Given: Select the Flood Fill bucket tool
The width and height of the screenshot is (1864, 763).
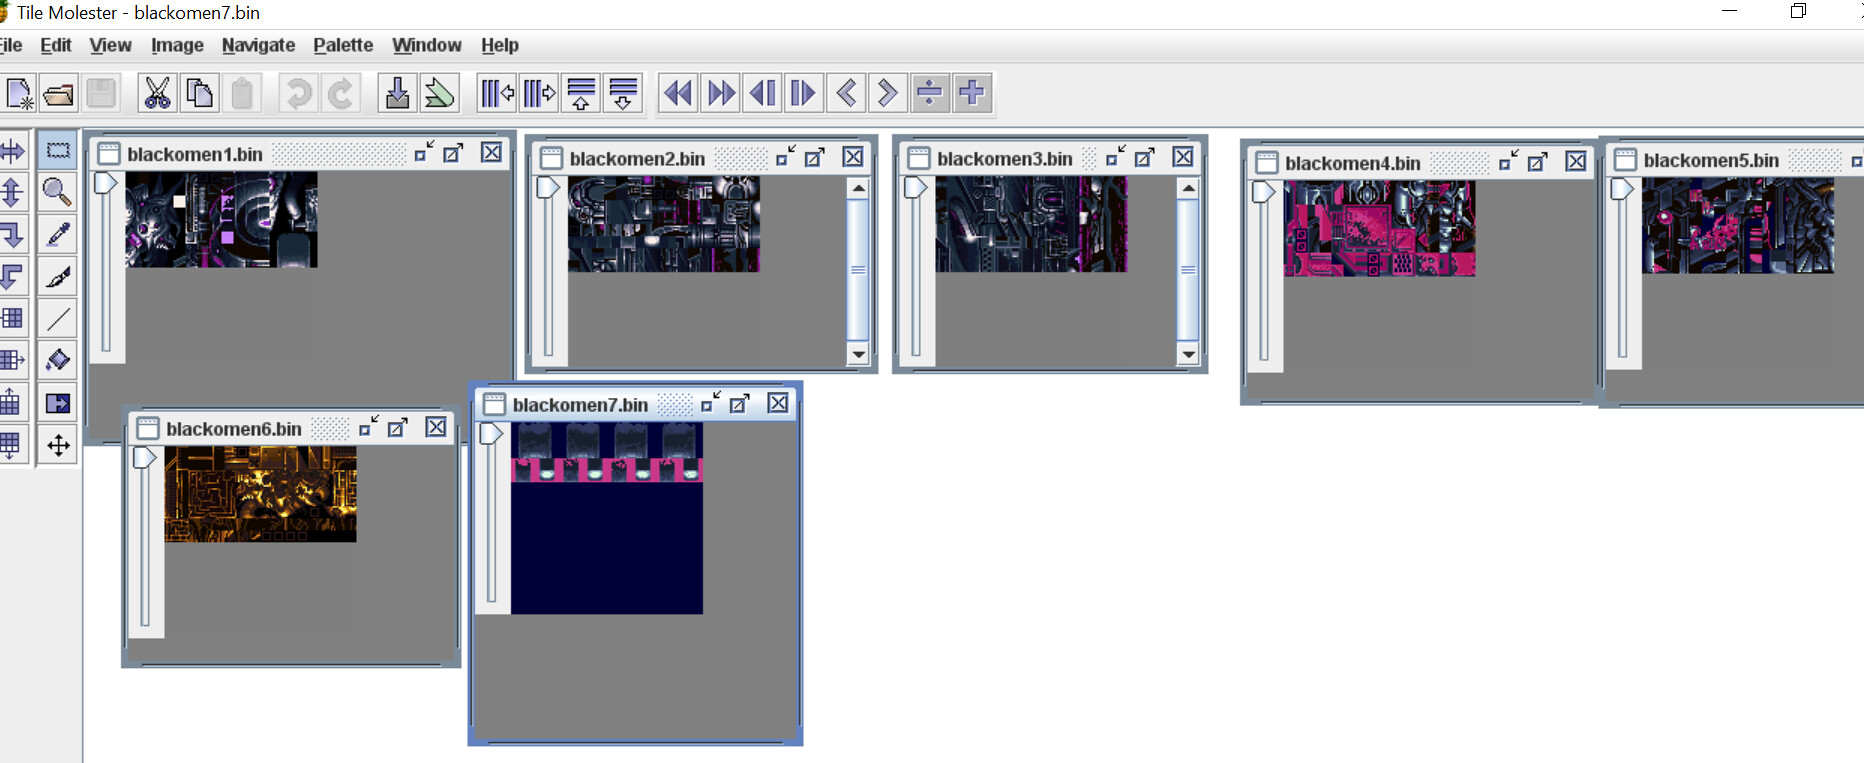Looking at the screenshot, I should pos(58,360).
